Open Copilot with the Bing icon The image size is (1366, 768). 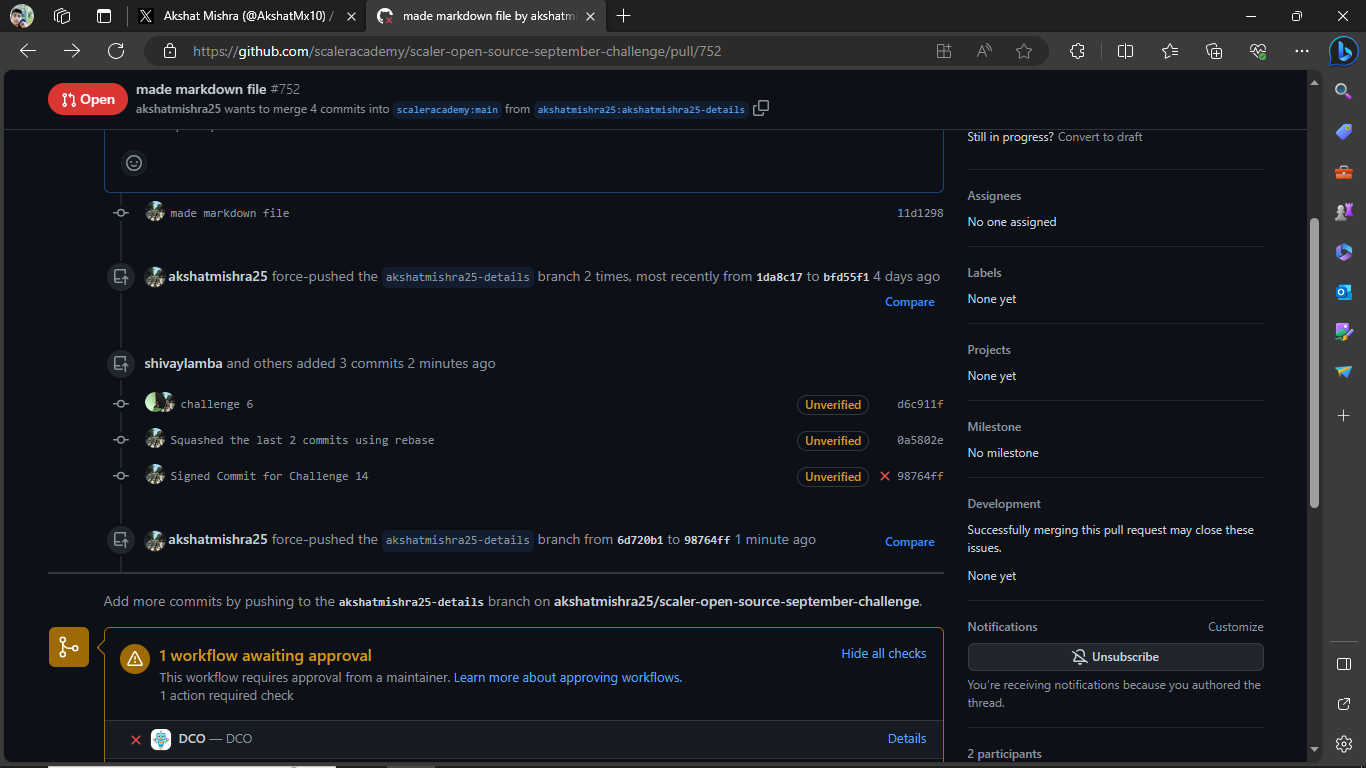coord(1343,51)
